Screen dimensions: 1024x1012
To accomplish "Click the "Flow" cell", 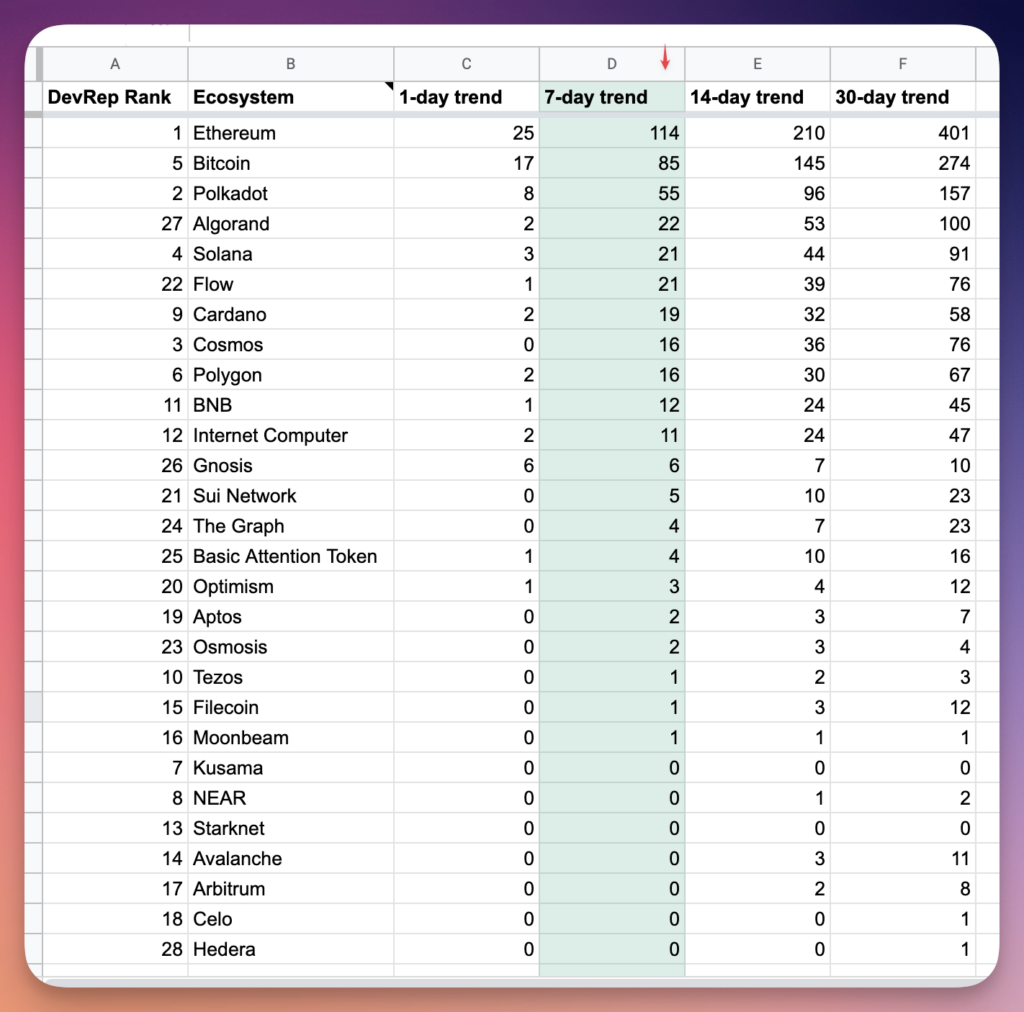I will [291, 284].
